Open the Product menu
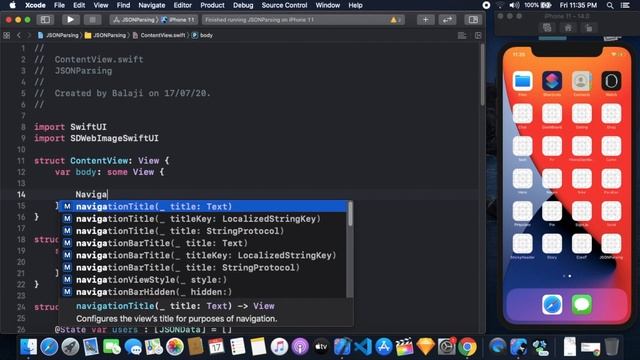640x360 pixels. point(212,5)
